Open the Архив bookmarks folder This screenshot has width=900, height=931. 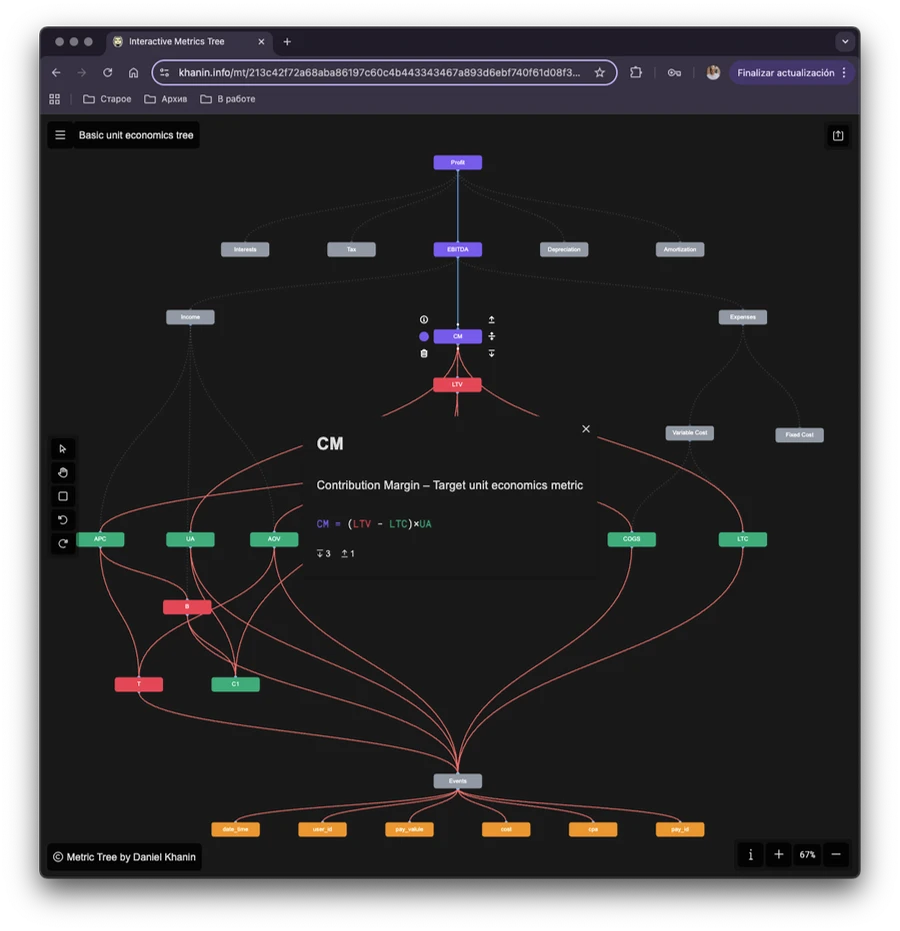pos(166,99)
